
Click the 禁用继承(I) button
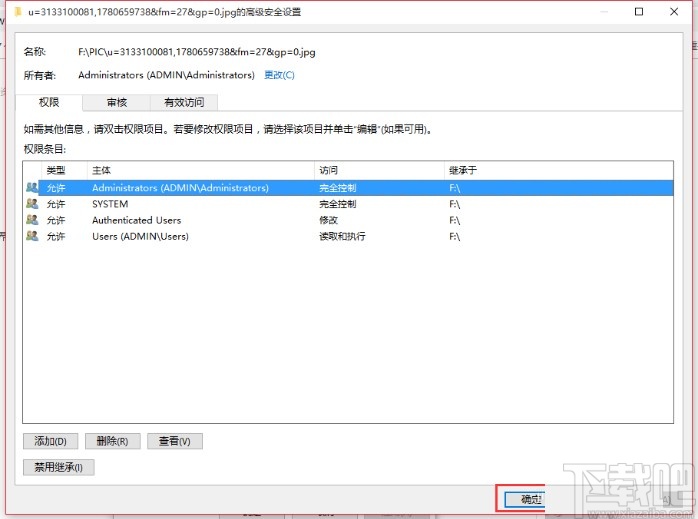(x=58, y=467)
